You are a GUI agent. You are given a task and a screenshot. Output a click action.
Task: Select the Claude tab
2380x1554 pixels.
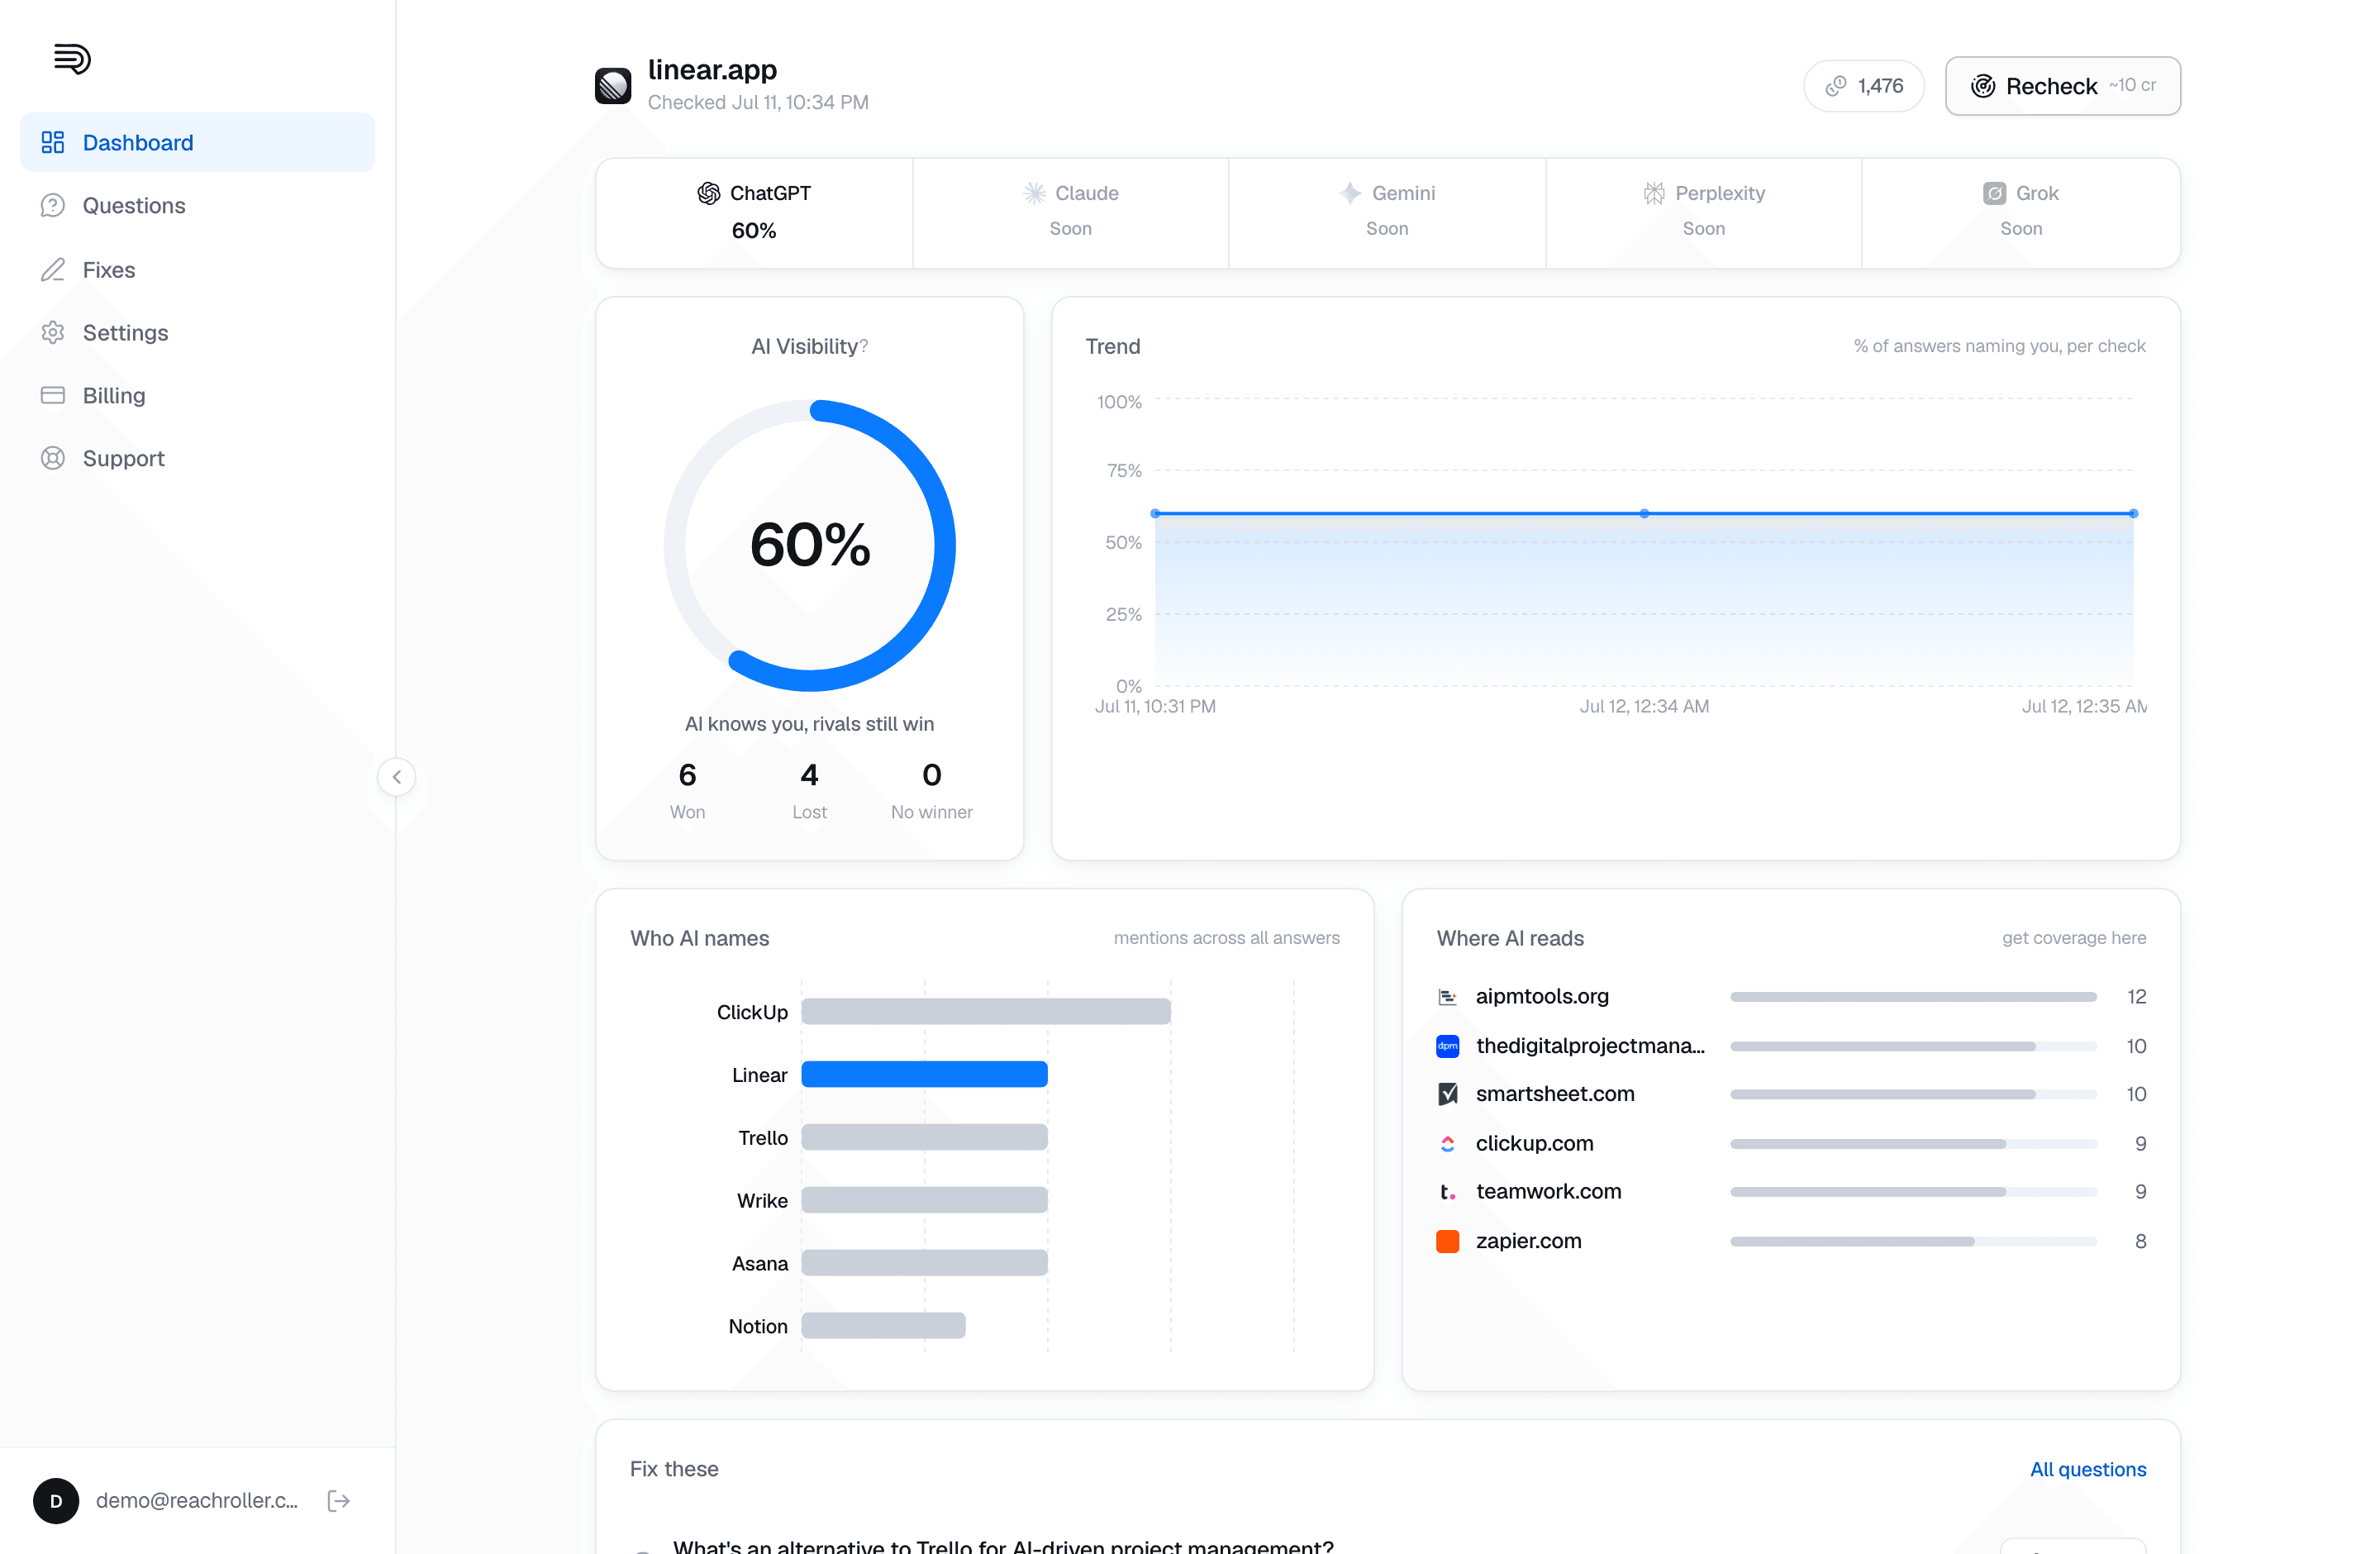(1070, 212)
